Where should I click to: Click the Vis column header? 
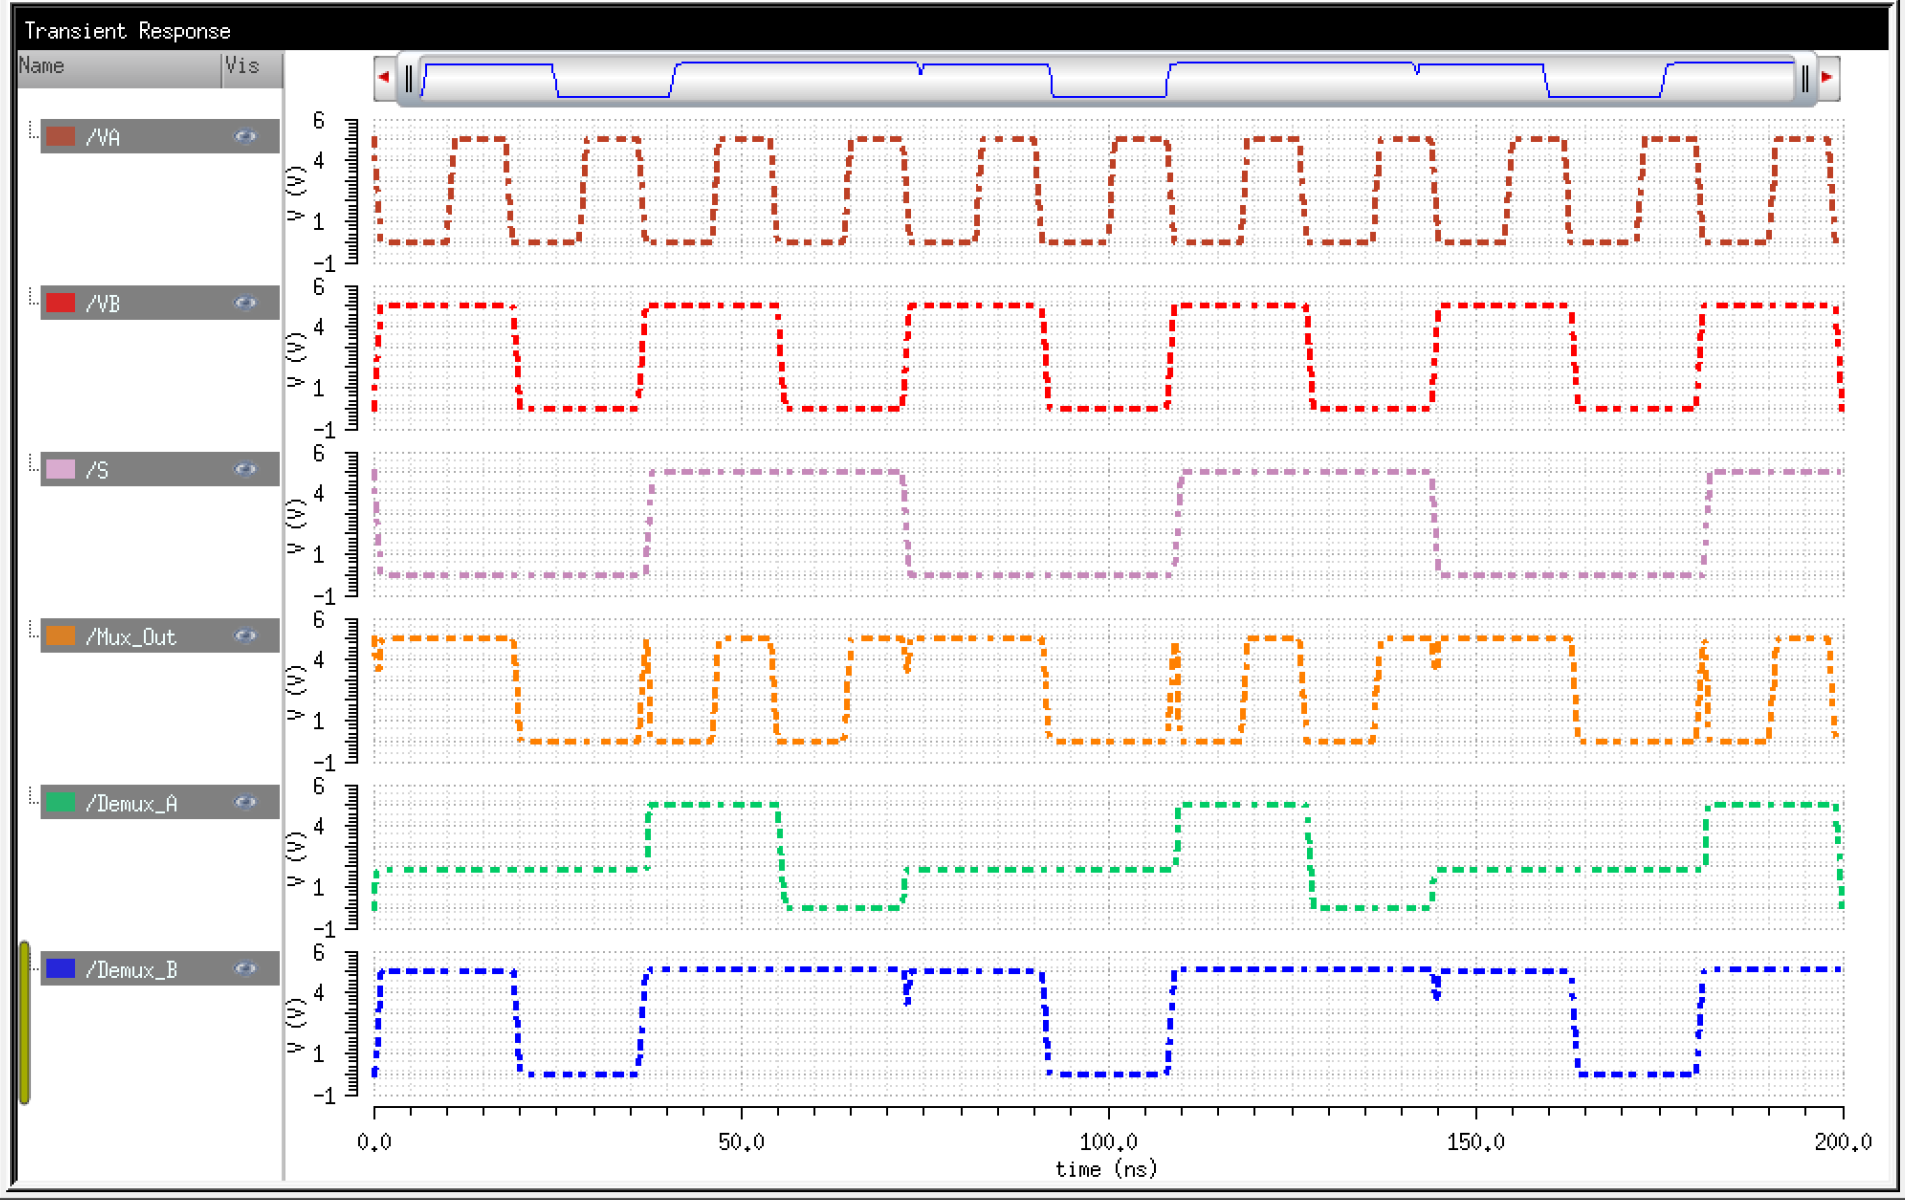250,67
